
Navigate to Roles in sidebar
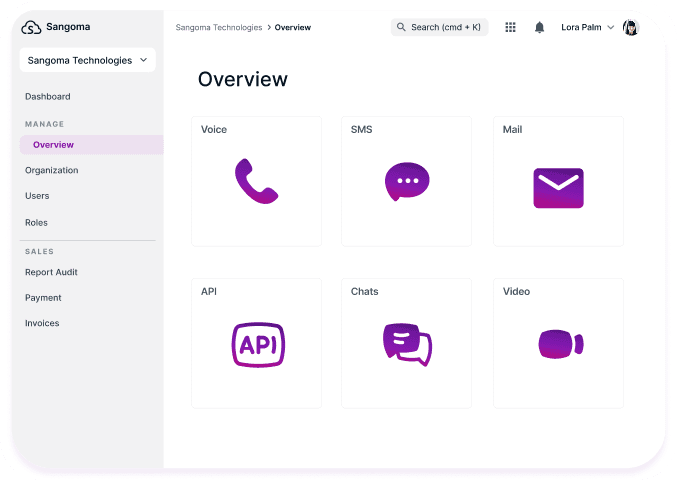tap(36, 223)
